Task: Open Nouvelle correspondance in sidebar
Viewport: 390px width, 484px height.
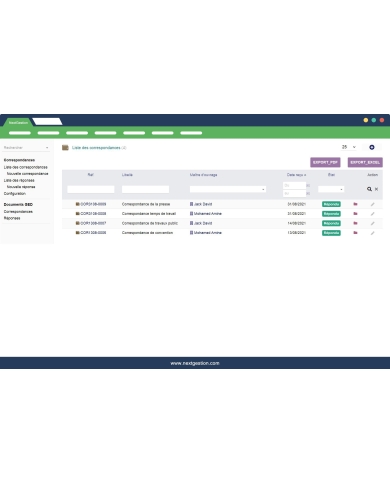Action: [x=27, y=174]
